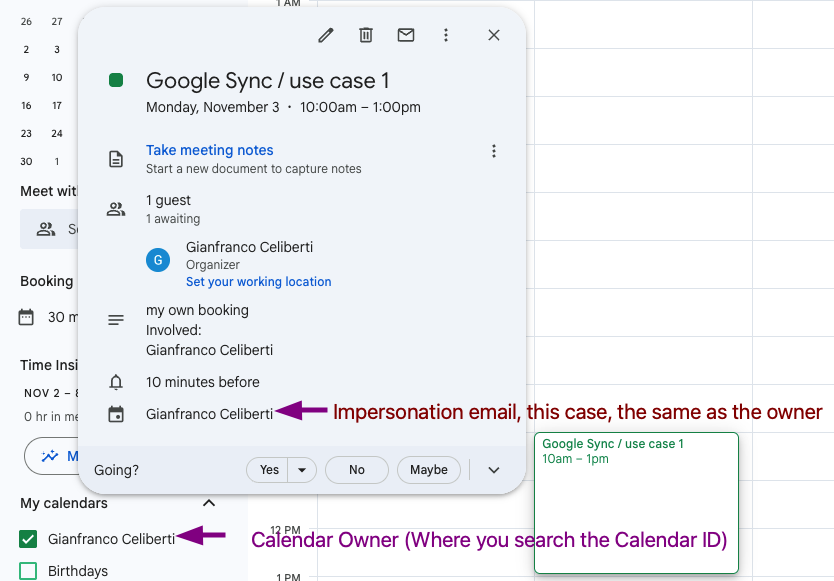Click the reminder bell icon
Viewport: 834px width, 581px height.
click(x=116, y=382)
